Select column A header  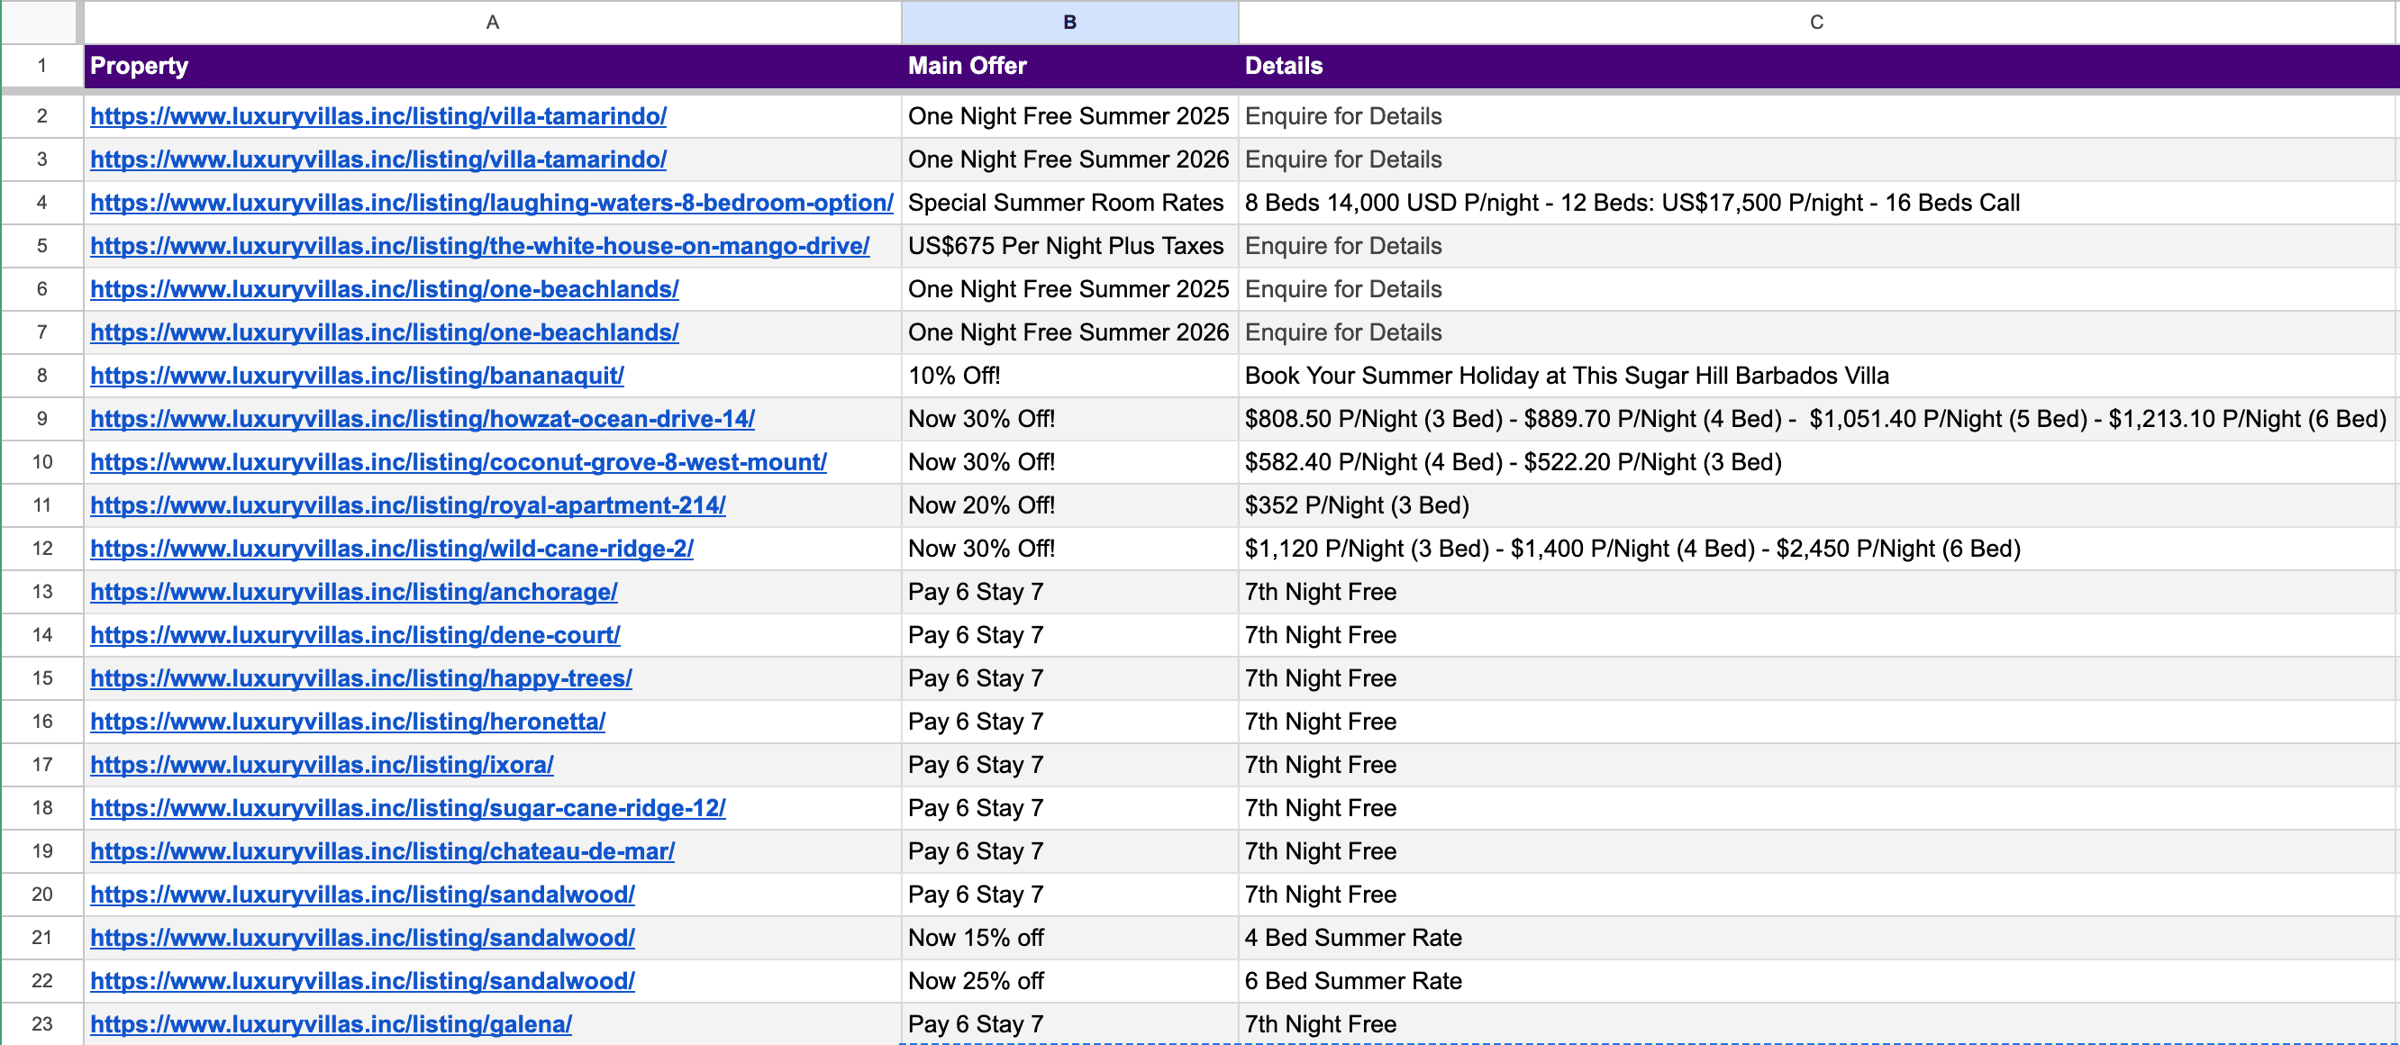click(492, 22)
